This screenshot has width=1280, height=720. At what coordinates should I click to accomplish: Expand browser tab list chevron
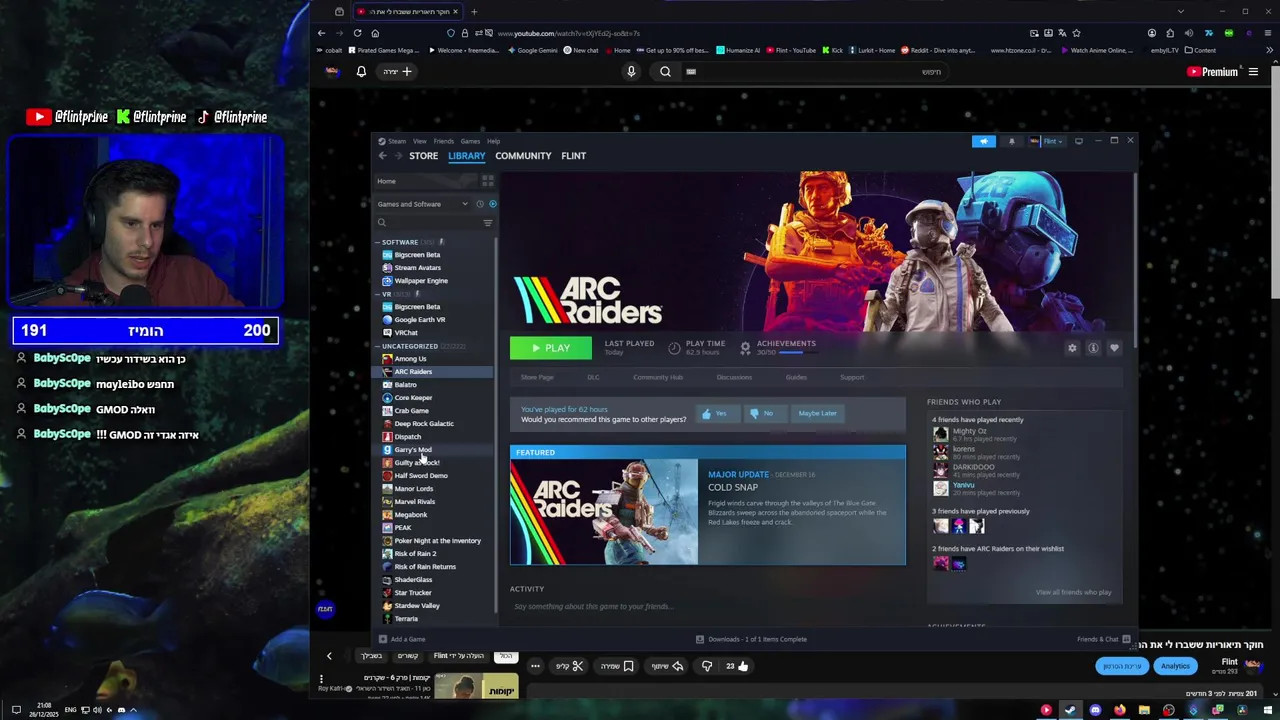click(x=1181, y=12)
